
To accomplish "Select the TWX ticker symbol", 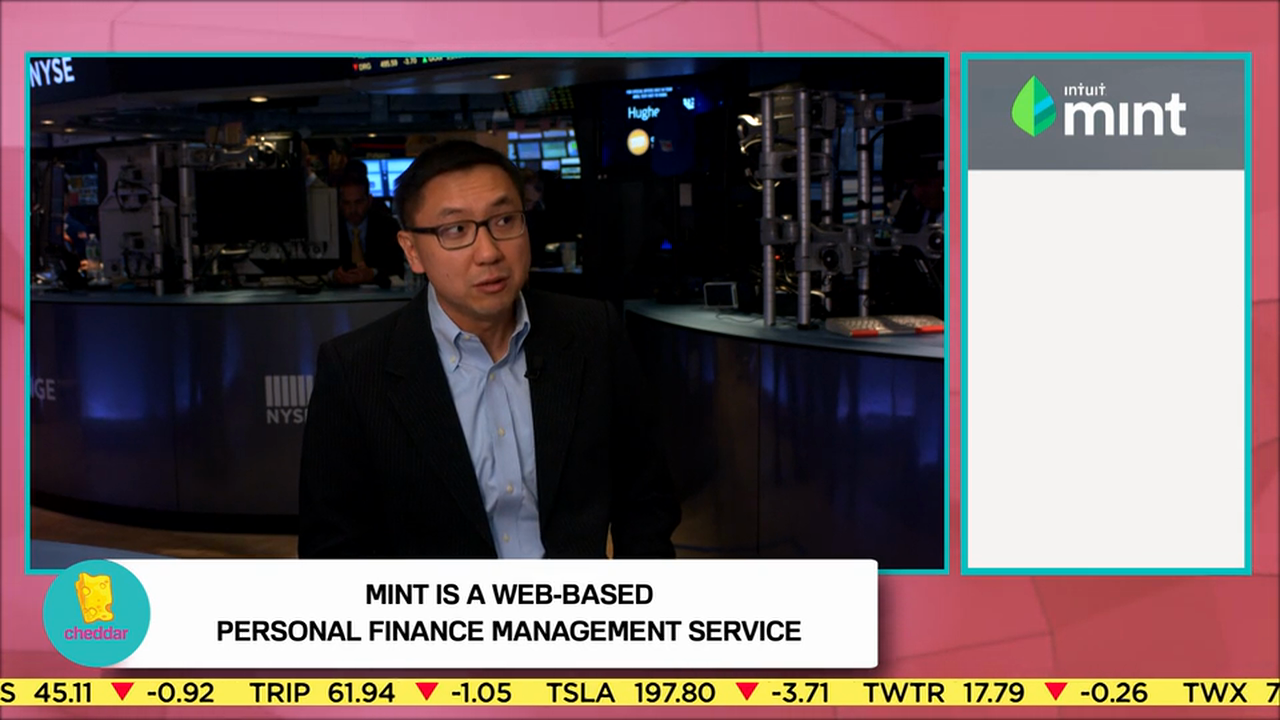I will pos(1216,692).
